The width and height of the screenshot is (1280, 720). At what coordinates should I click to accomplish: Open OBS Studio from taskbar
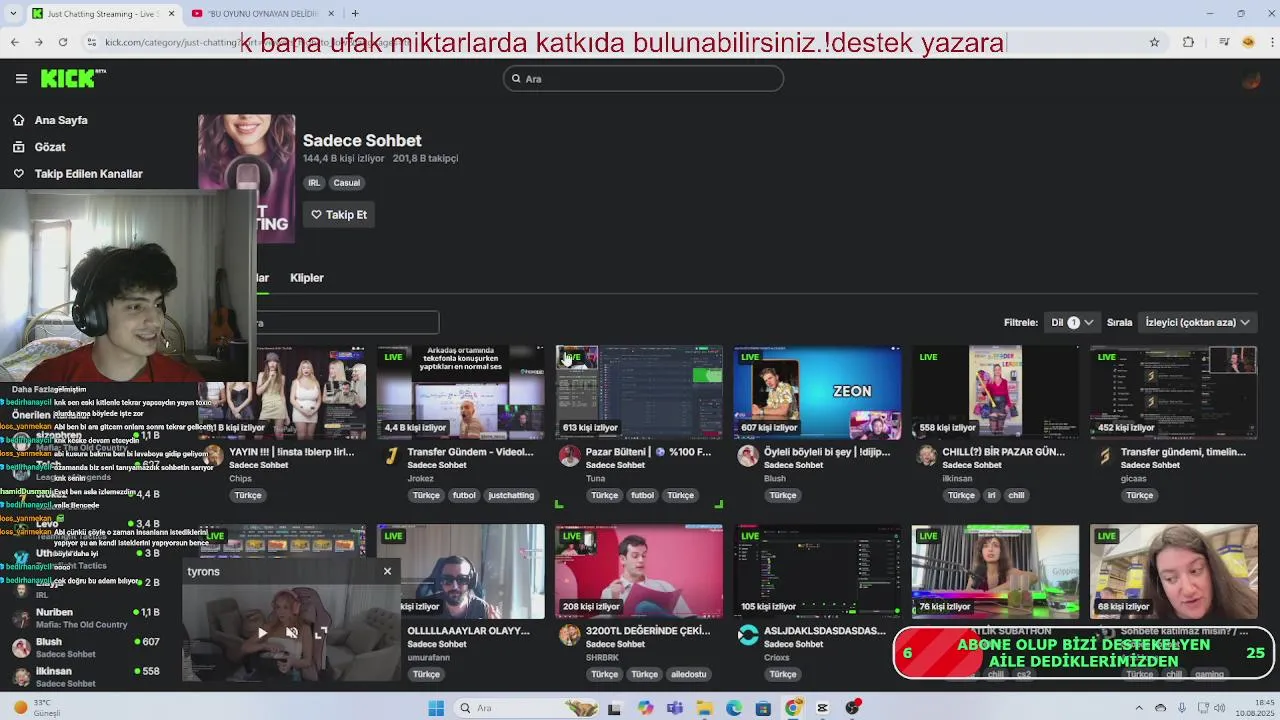pyautogui.click(x=852, y=708)
